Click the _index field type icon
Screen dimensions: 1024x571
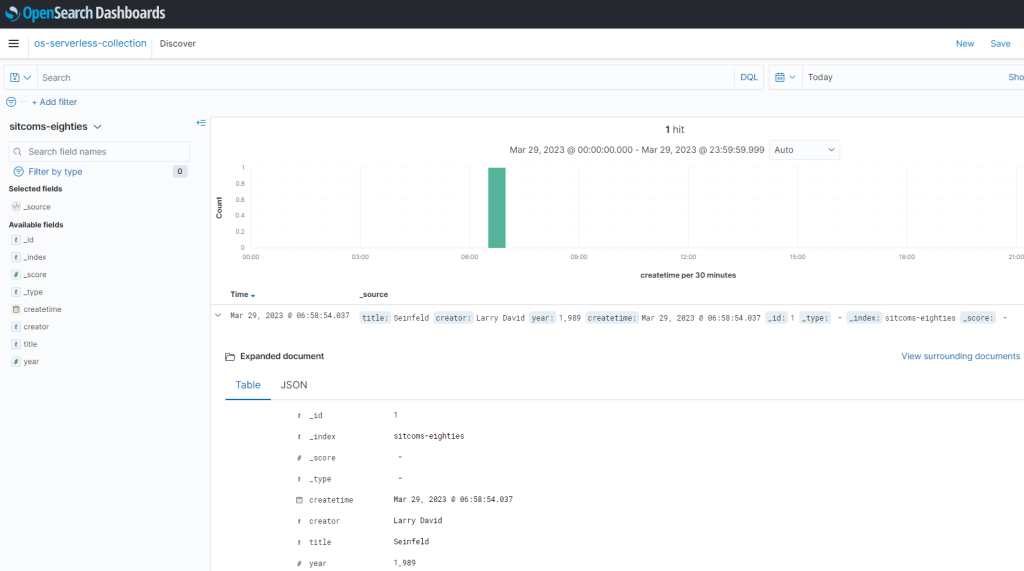[x=16, y=257]
